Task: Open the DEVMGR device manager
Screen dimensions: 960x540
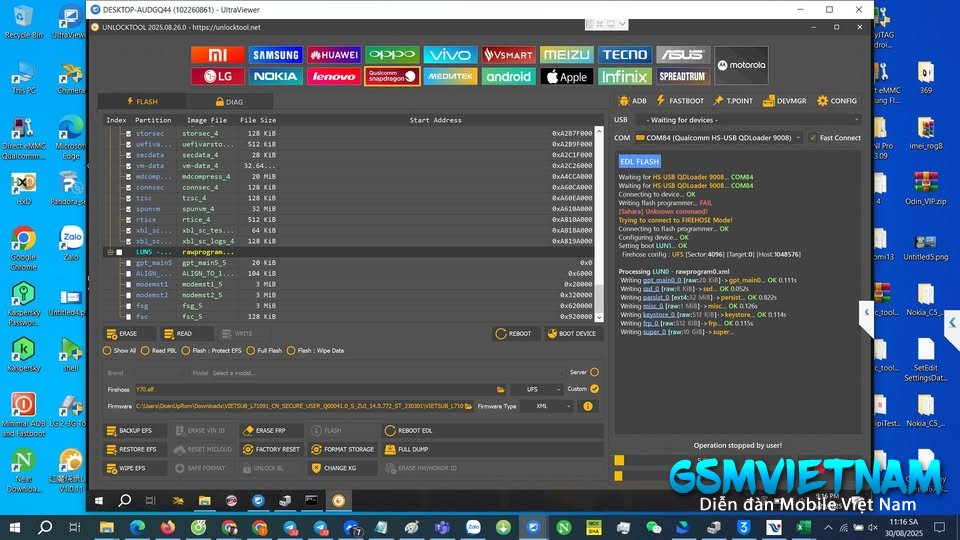Action: pyautogui.click(x=784, y=101)
